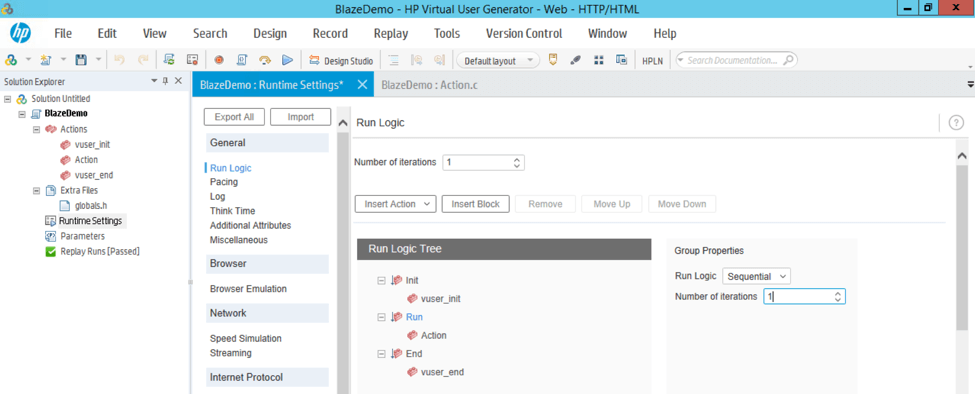This screenshot has height=394, width=975.
Task: Click the feather pen toolbar icon
Action: coord(576,60)
